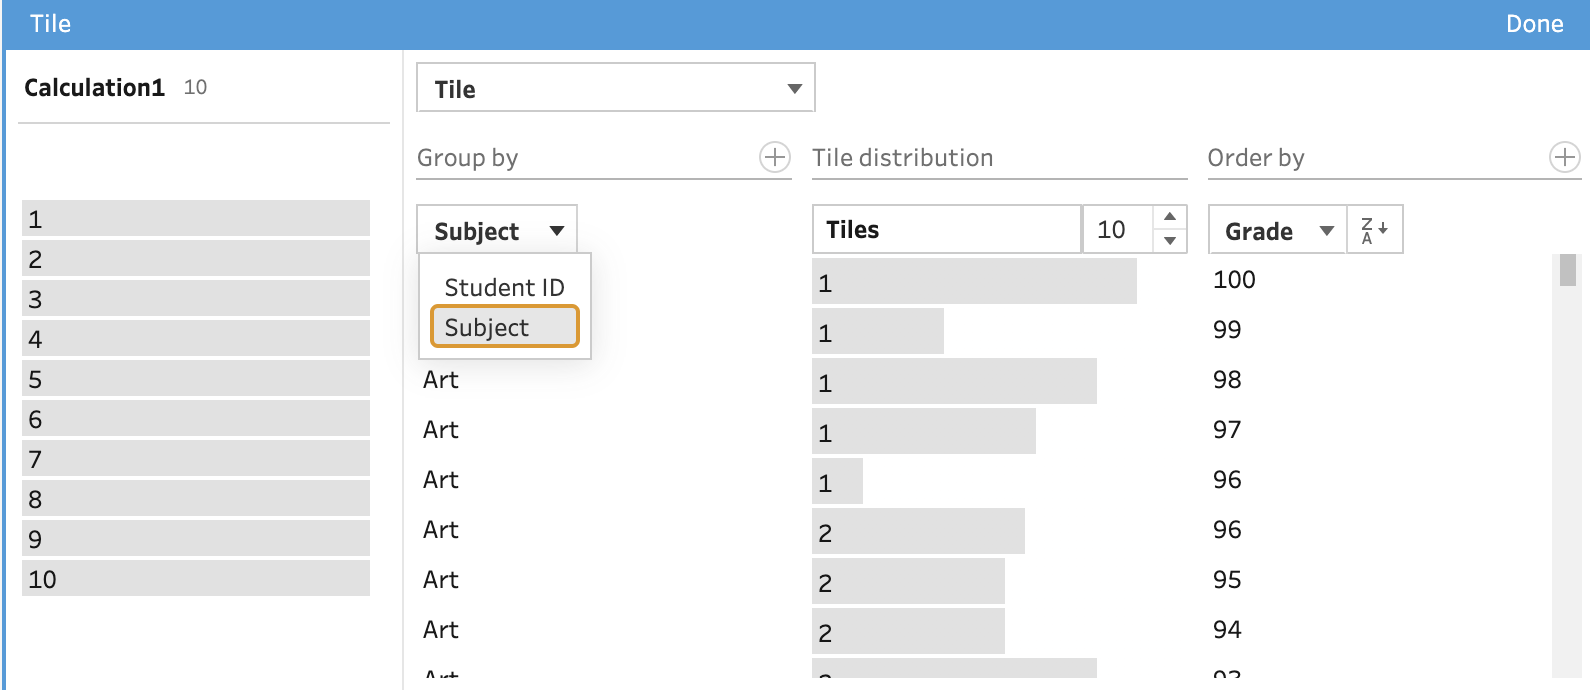
Task: Expand the Grade order by dropdown
Action: (1277, 230)
